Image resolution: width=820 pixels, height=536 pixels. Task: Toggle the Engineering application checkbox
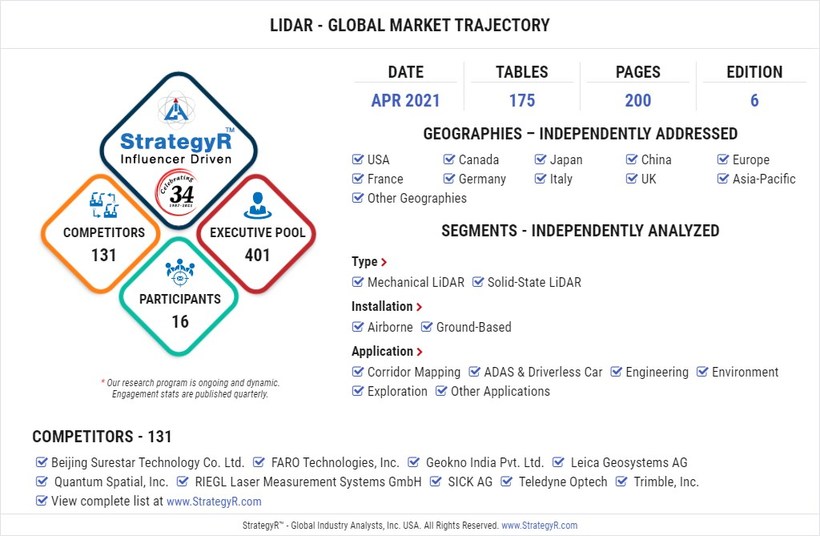point(617,372)
